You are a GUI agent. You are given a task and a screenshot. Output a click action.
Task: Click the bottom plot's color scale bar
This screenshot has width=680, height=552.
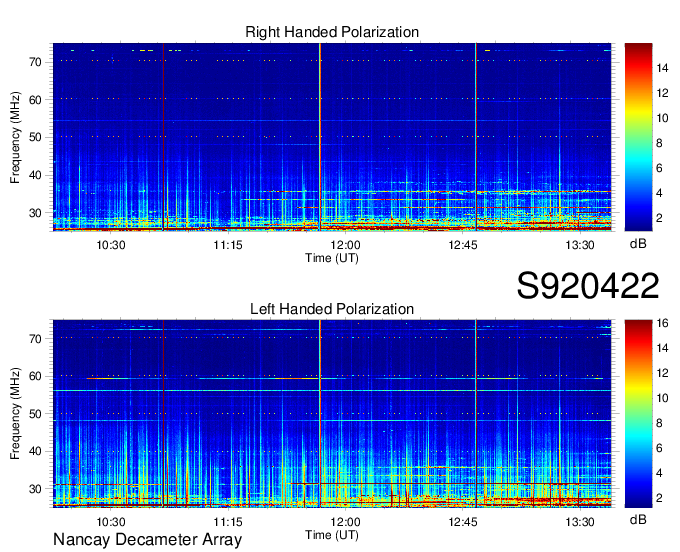(x=638, y=414)
